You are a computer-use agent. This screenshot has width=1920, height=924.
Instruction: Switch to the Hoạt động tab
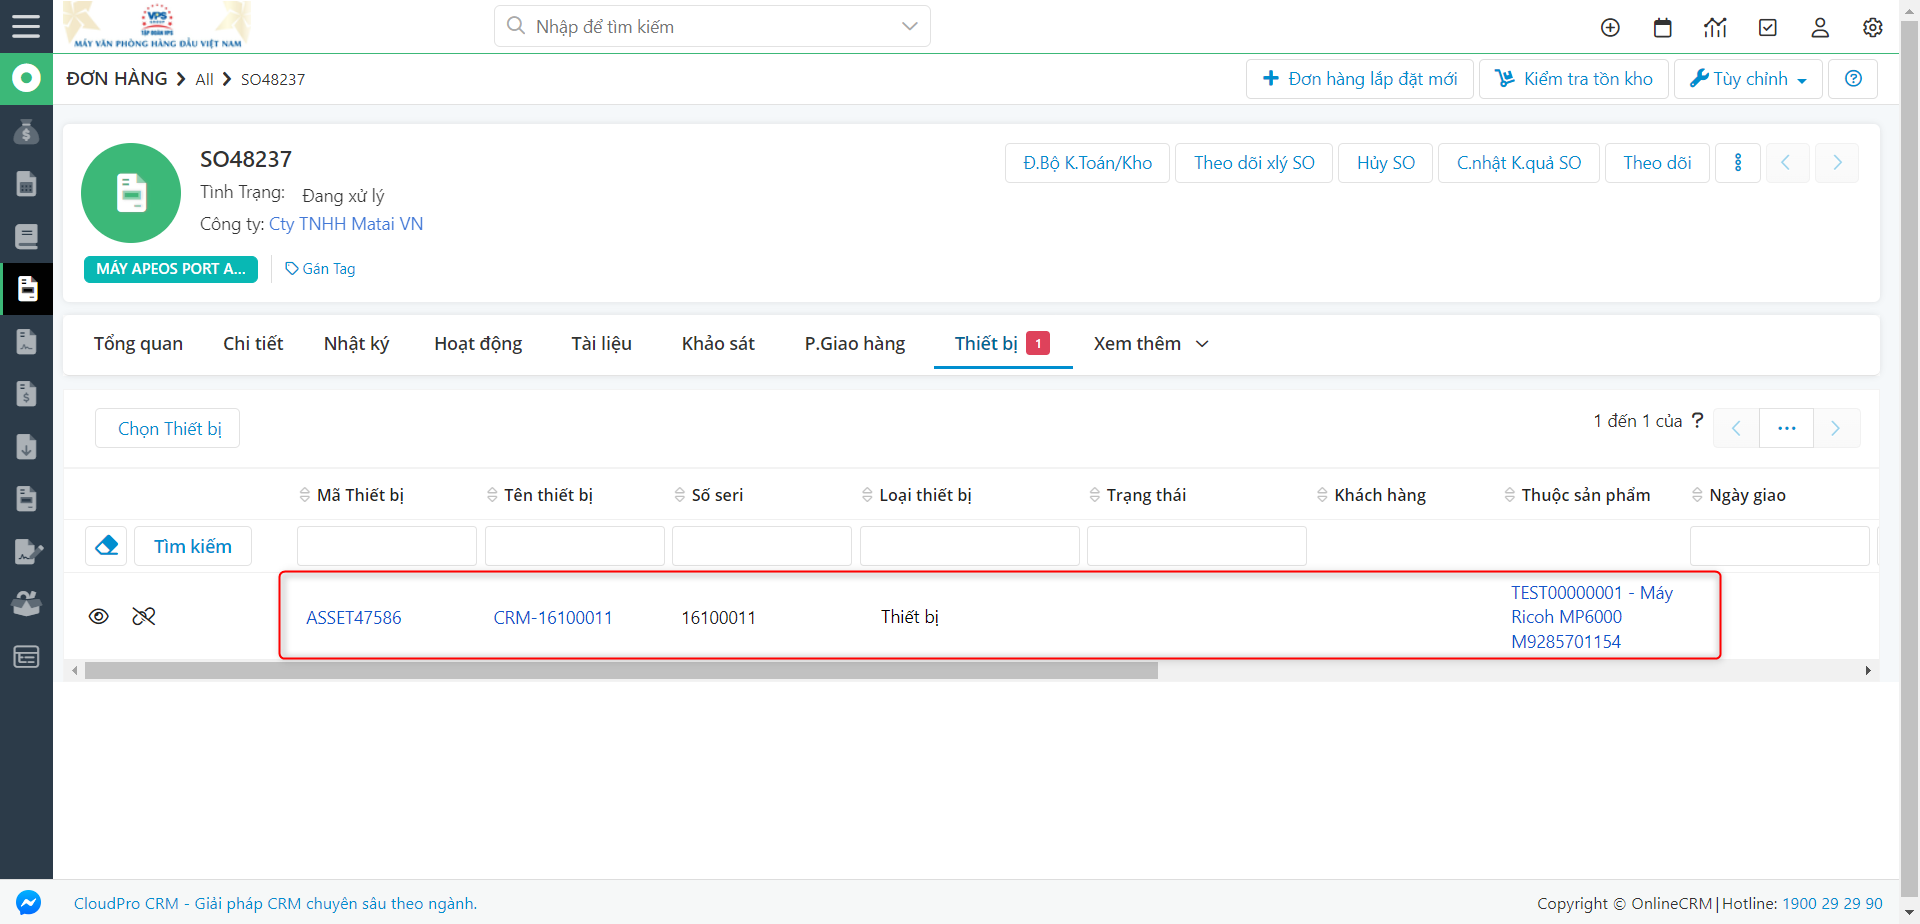coord(478,344)
